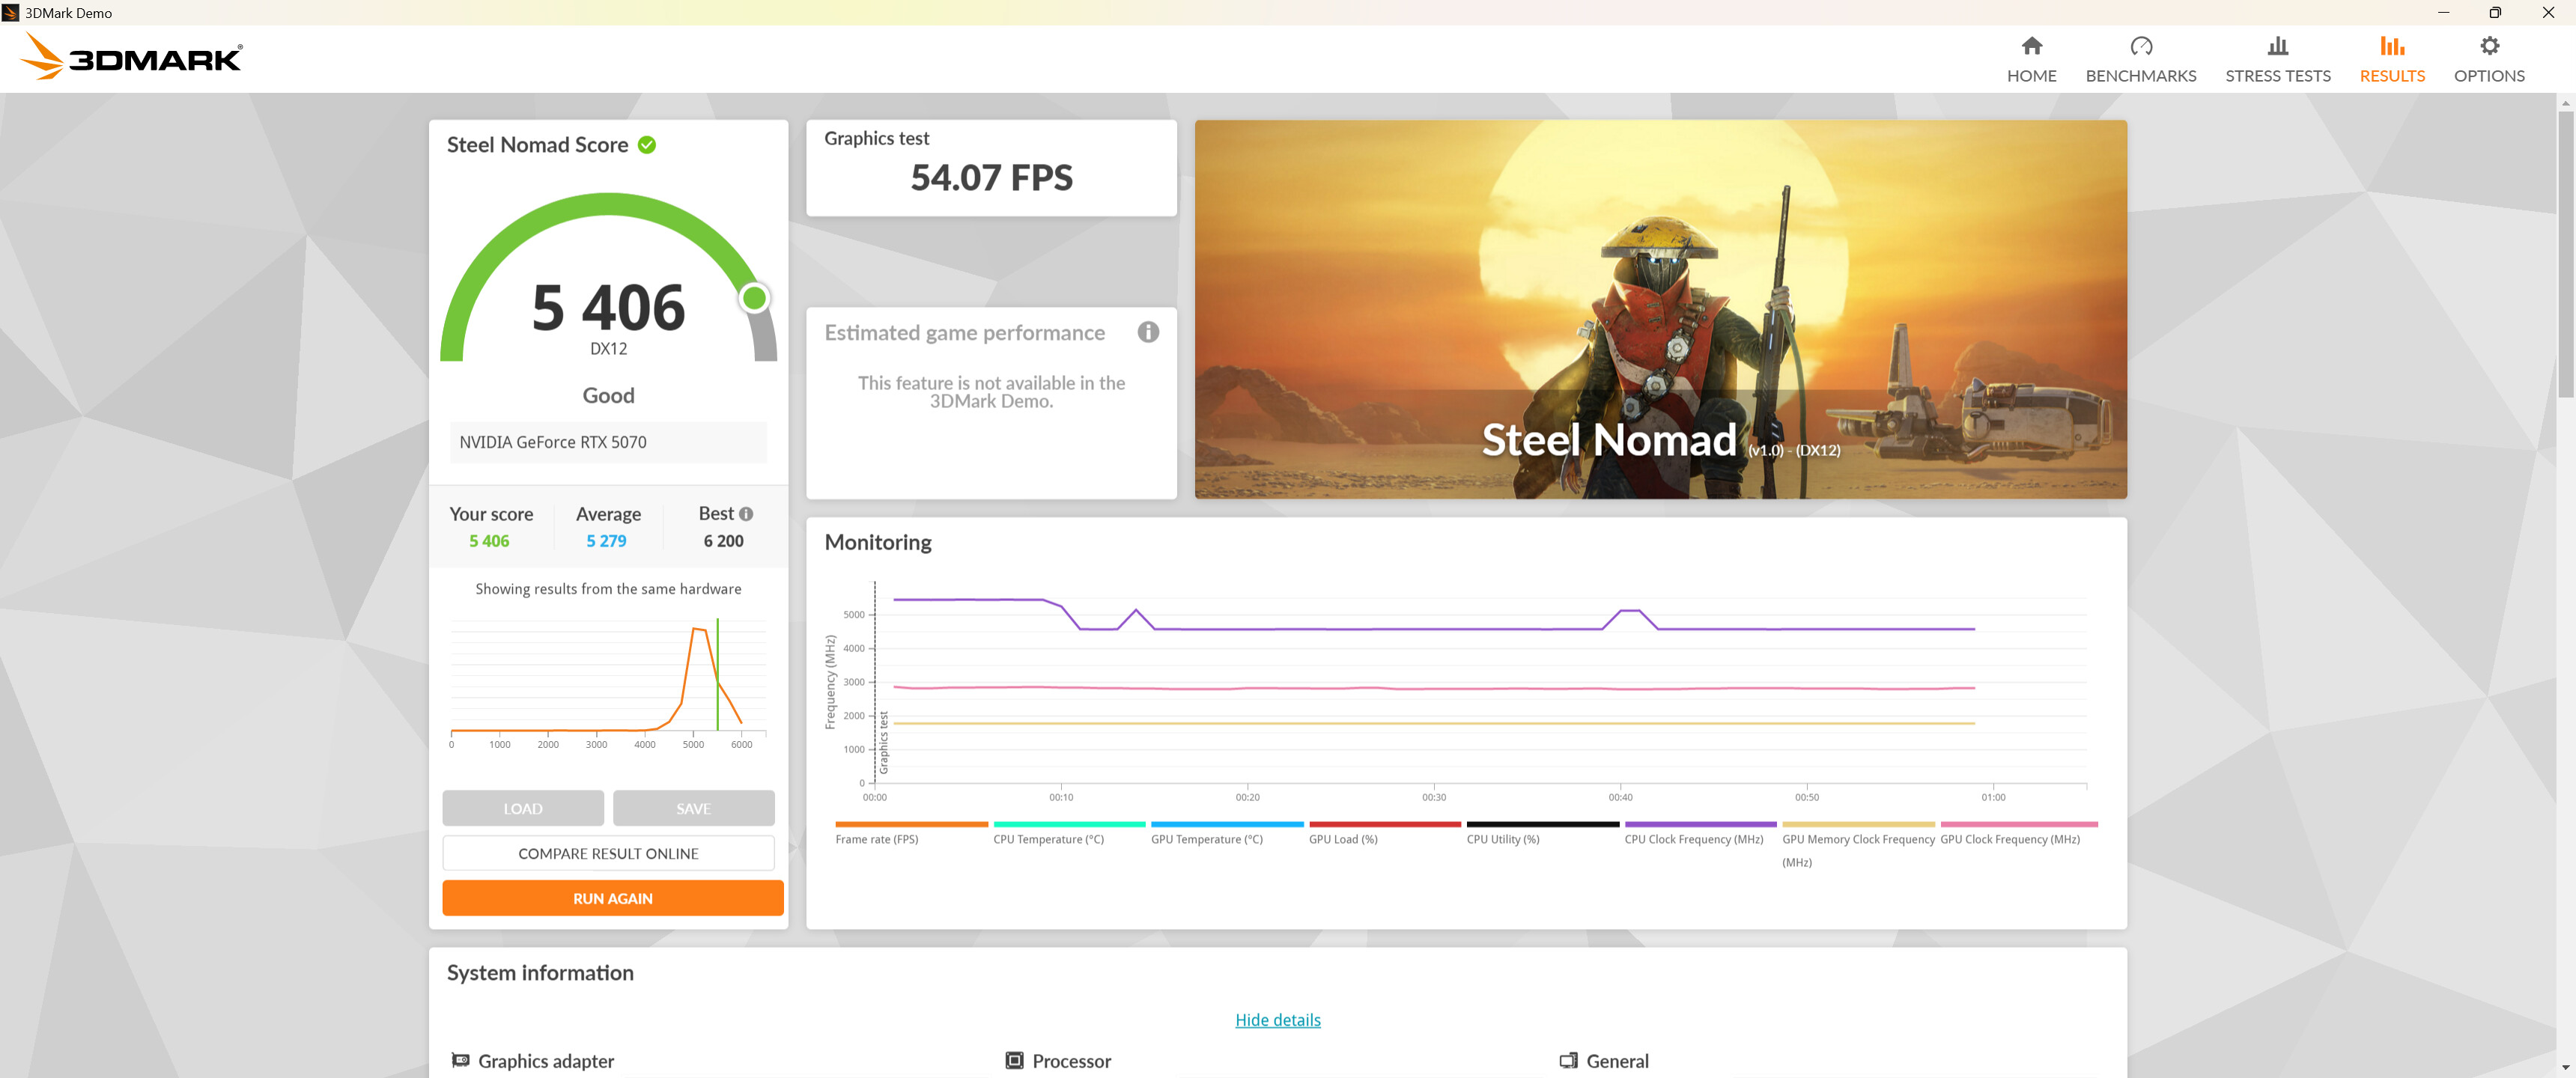
Task: Click the 54.07 FPS graphics test value
Action: (x=991, y=178)
